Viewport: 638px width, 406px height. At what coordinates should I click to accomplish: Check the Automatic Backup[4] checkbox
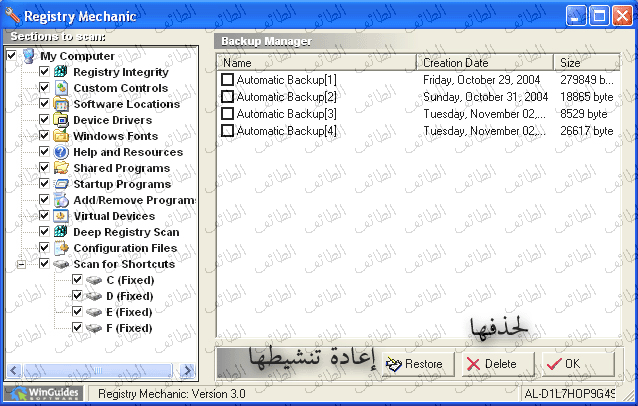[x=227, y=131]
